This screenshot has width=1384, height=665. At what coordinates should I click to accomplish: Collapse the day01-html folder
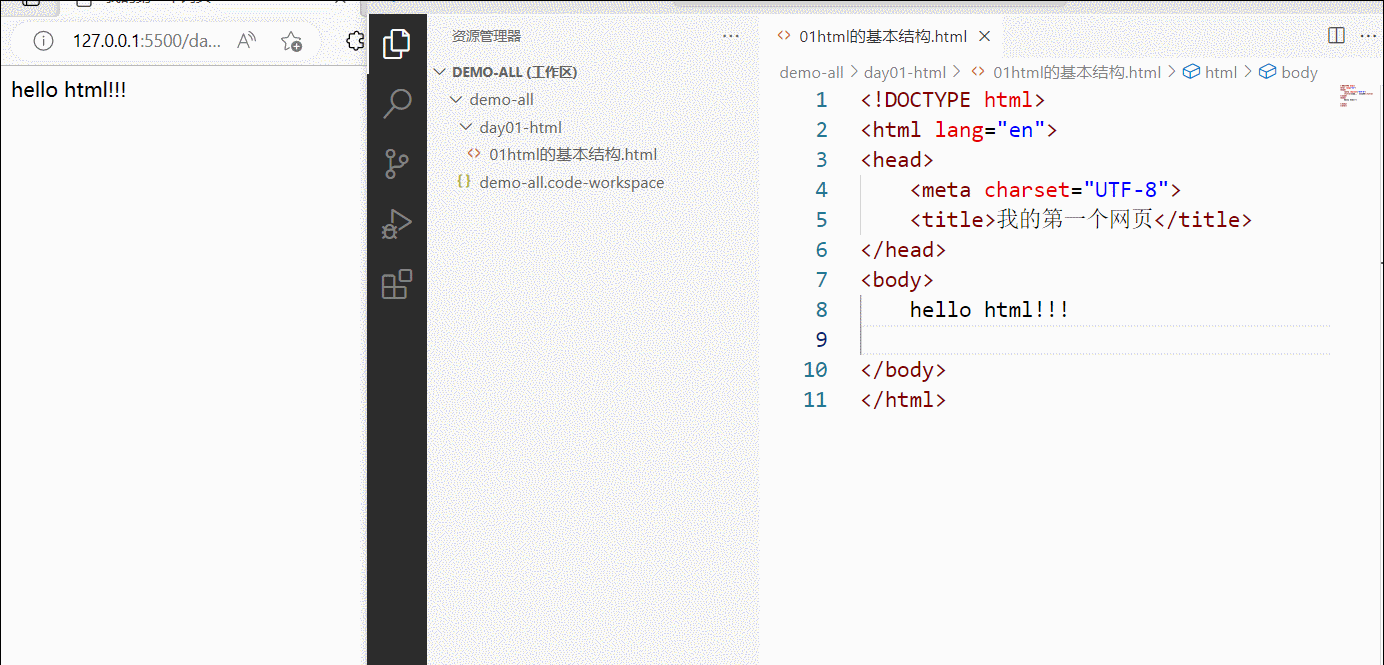pyautogui.click(x=466, y=128)
